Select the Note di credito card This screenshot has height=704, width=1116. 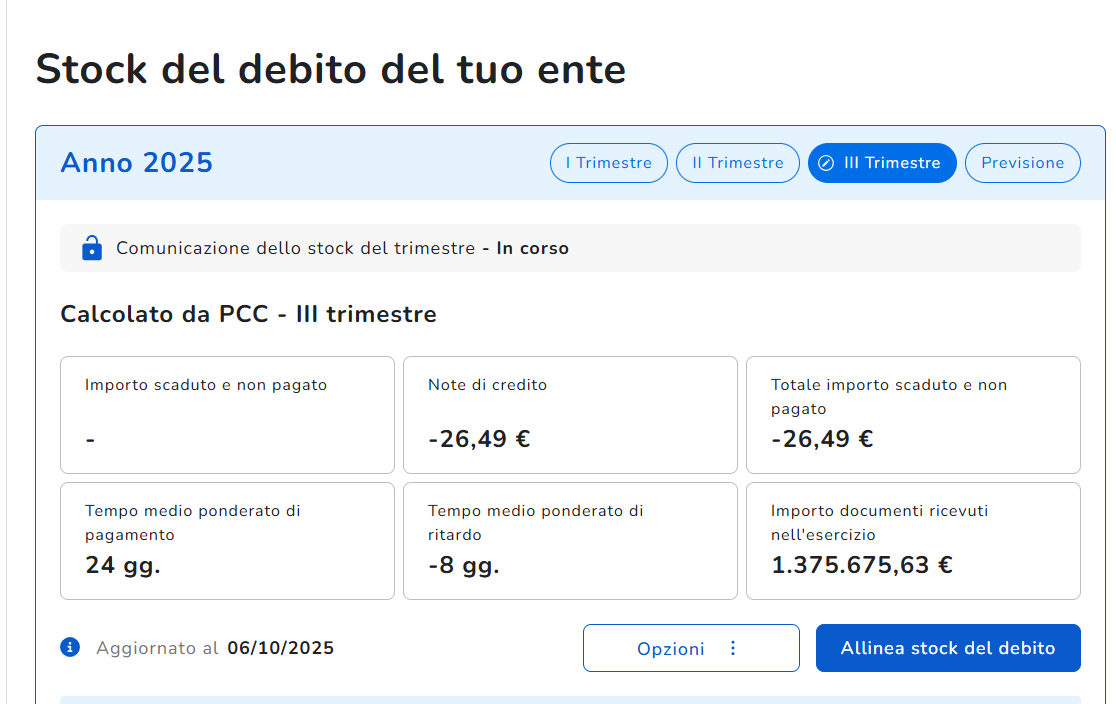[570, 414]
